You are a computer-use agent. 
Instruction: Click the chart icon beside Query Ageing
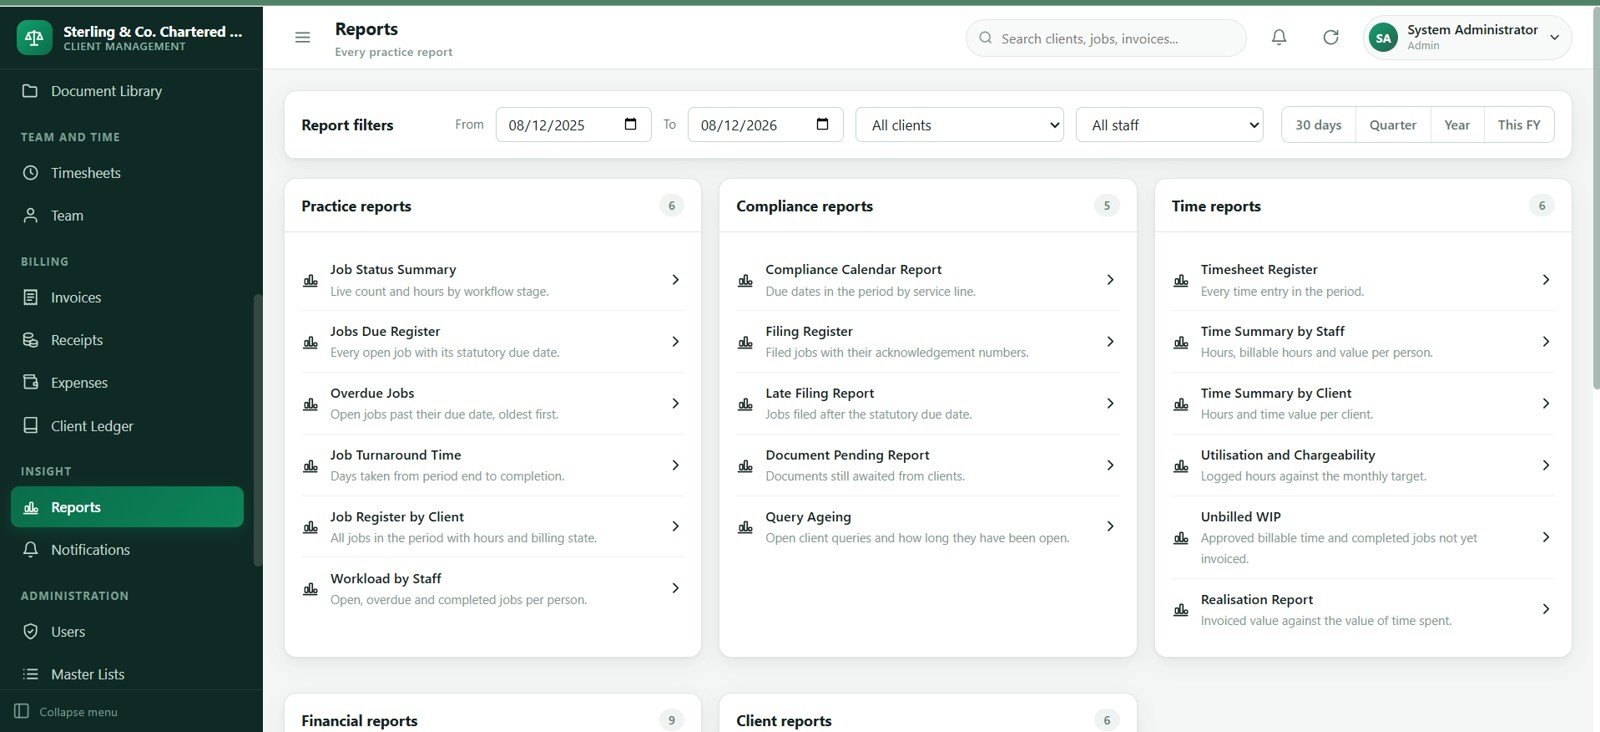coord(746,527)
